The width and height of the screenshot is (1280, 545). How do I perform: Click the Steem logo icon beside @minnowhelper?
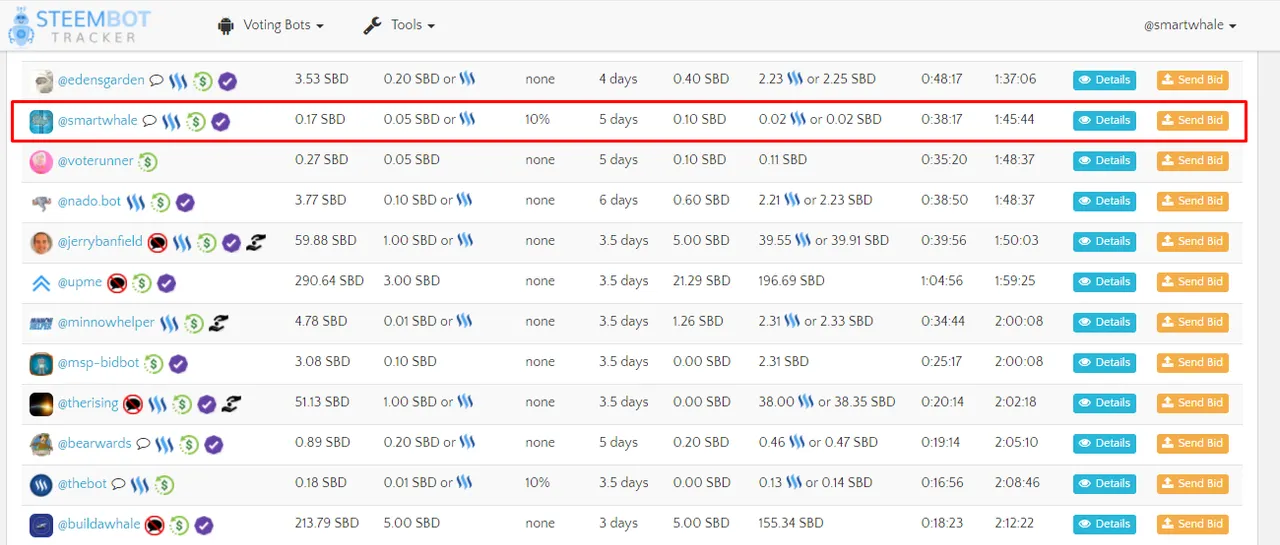pyautogui.click(x=170, y=323)
